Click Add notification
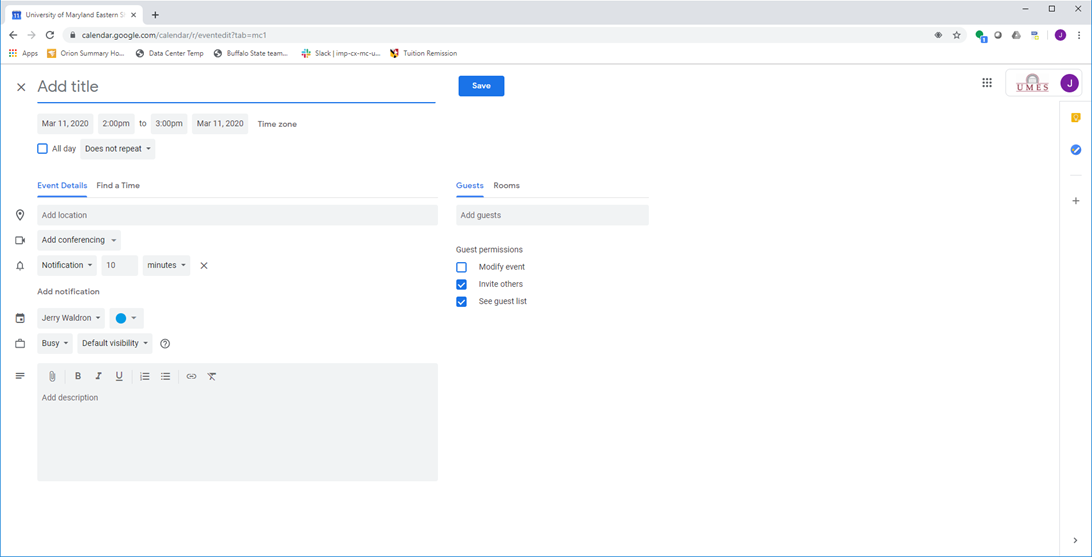The width and height of the screenshot is (1092, 557). 68,292
